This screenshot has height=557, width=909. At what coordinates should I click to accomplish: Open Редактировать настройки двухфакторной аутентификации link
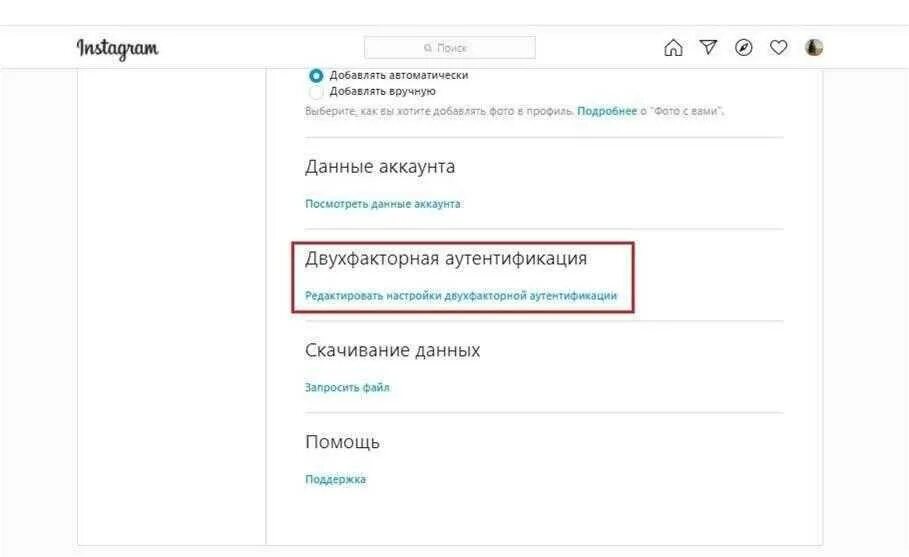461,296
